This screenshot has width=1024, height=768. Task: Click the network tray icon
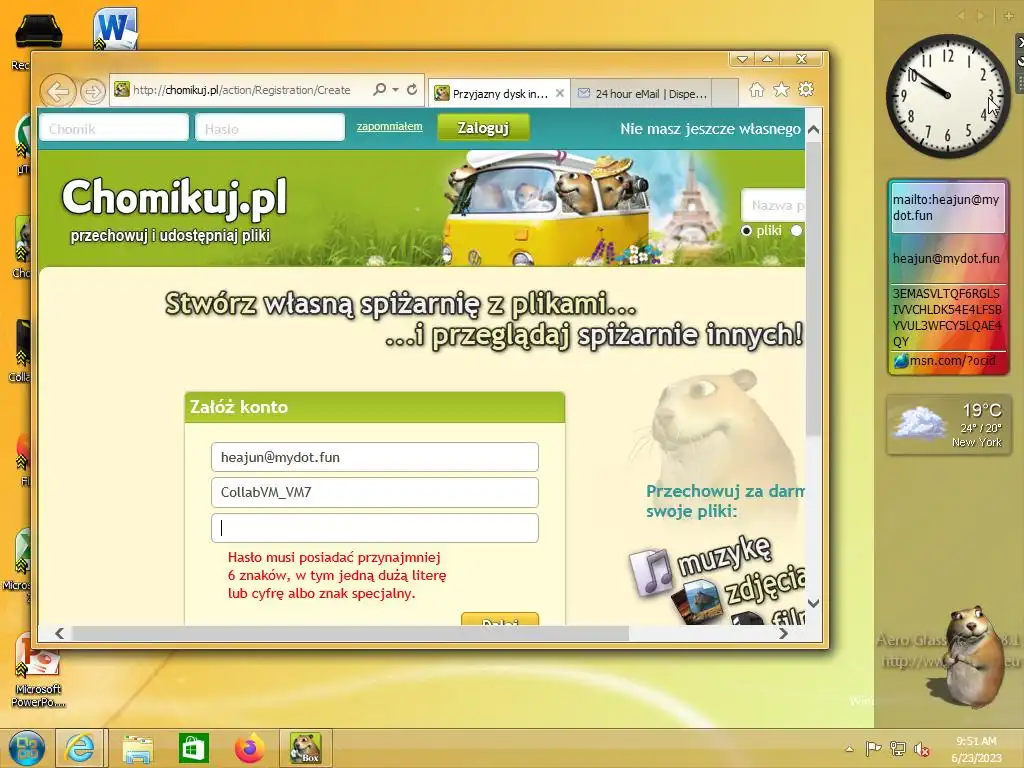pyautogui.click(x=898, y=749)
